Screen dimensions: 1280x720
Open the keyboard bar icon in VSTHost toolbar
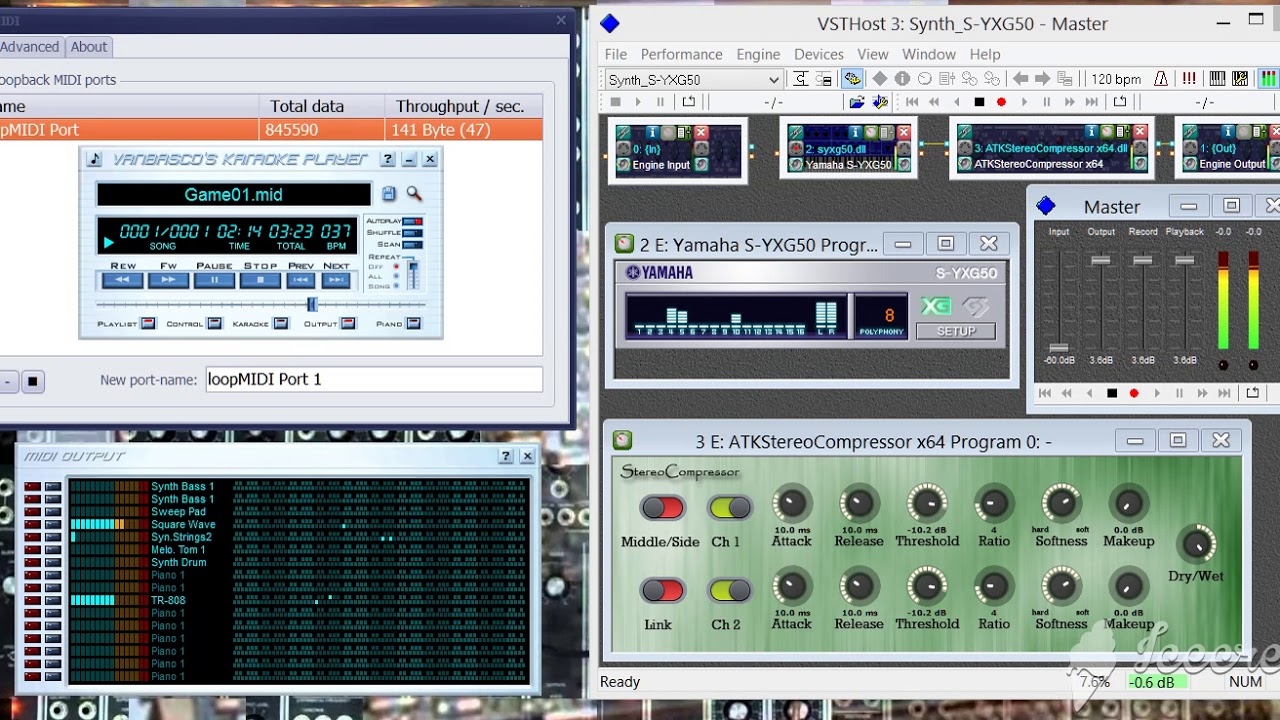pos(1217,79)
